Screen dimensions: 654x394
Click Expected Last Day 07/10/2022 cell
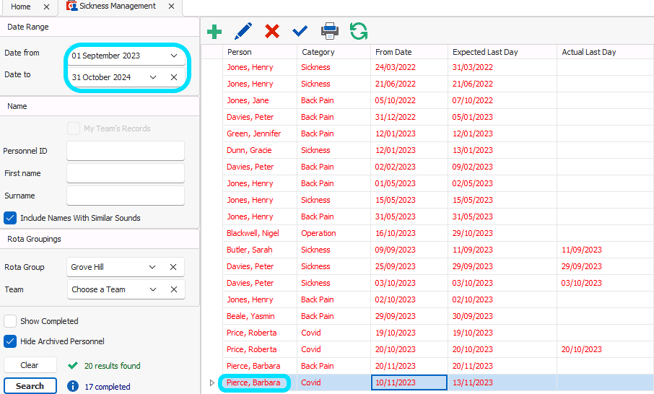click(x=502, y=100)
